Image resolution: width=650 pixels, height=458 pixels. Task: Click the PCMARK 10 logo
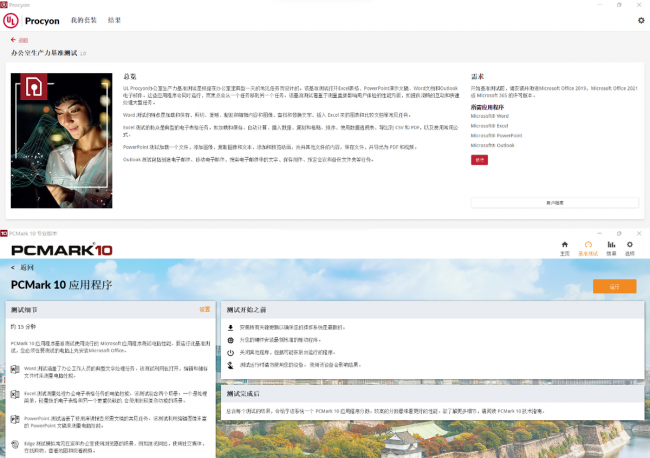pyautogui.click(x=62, y=250)
